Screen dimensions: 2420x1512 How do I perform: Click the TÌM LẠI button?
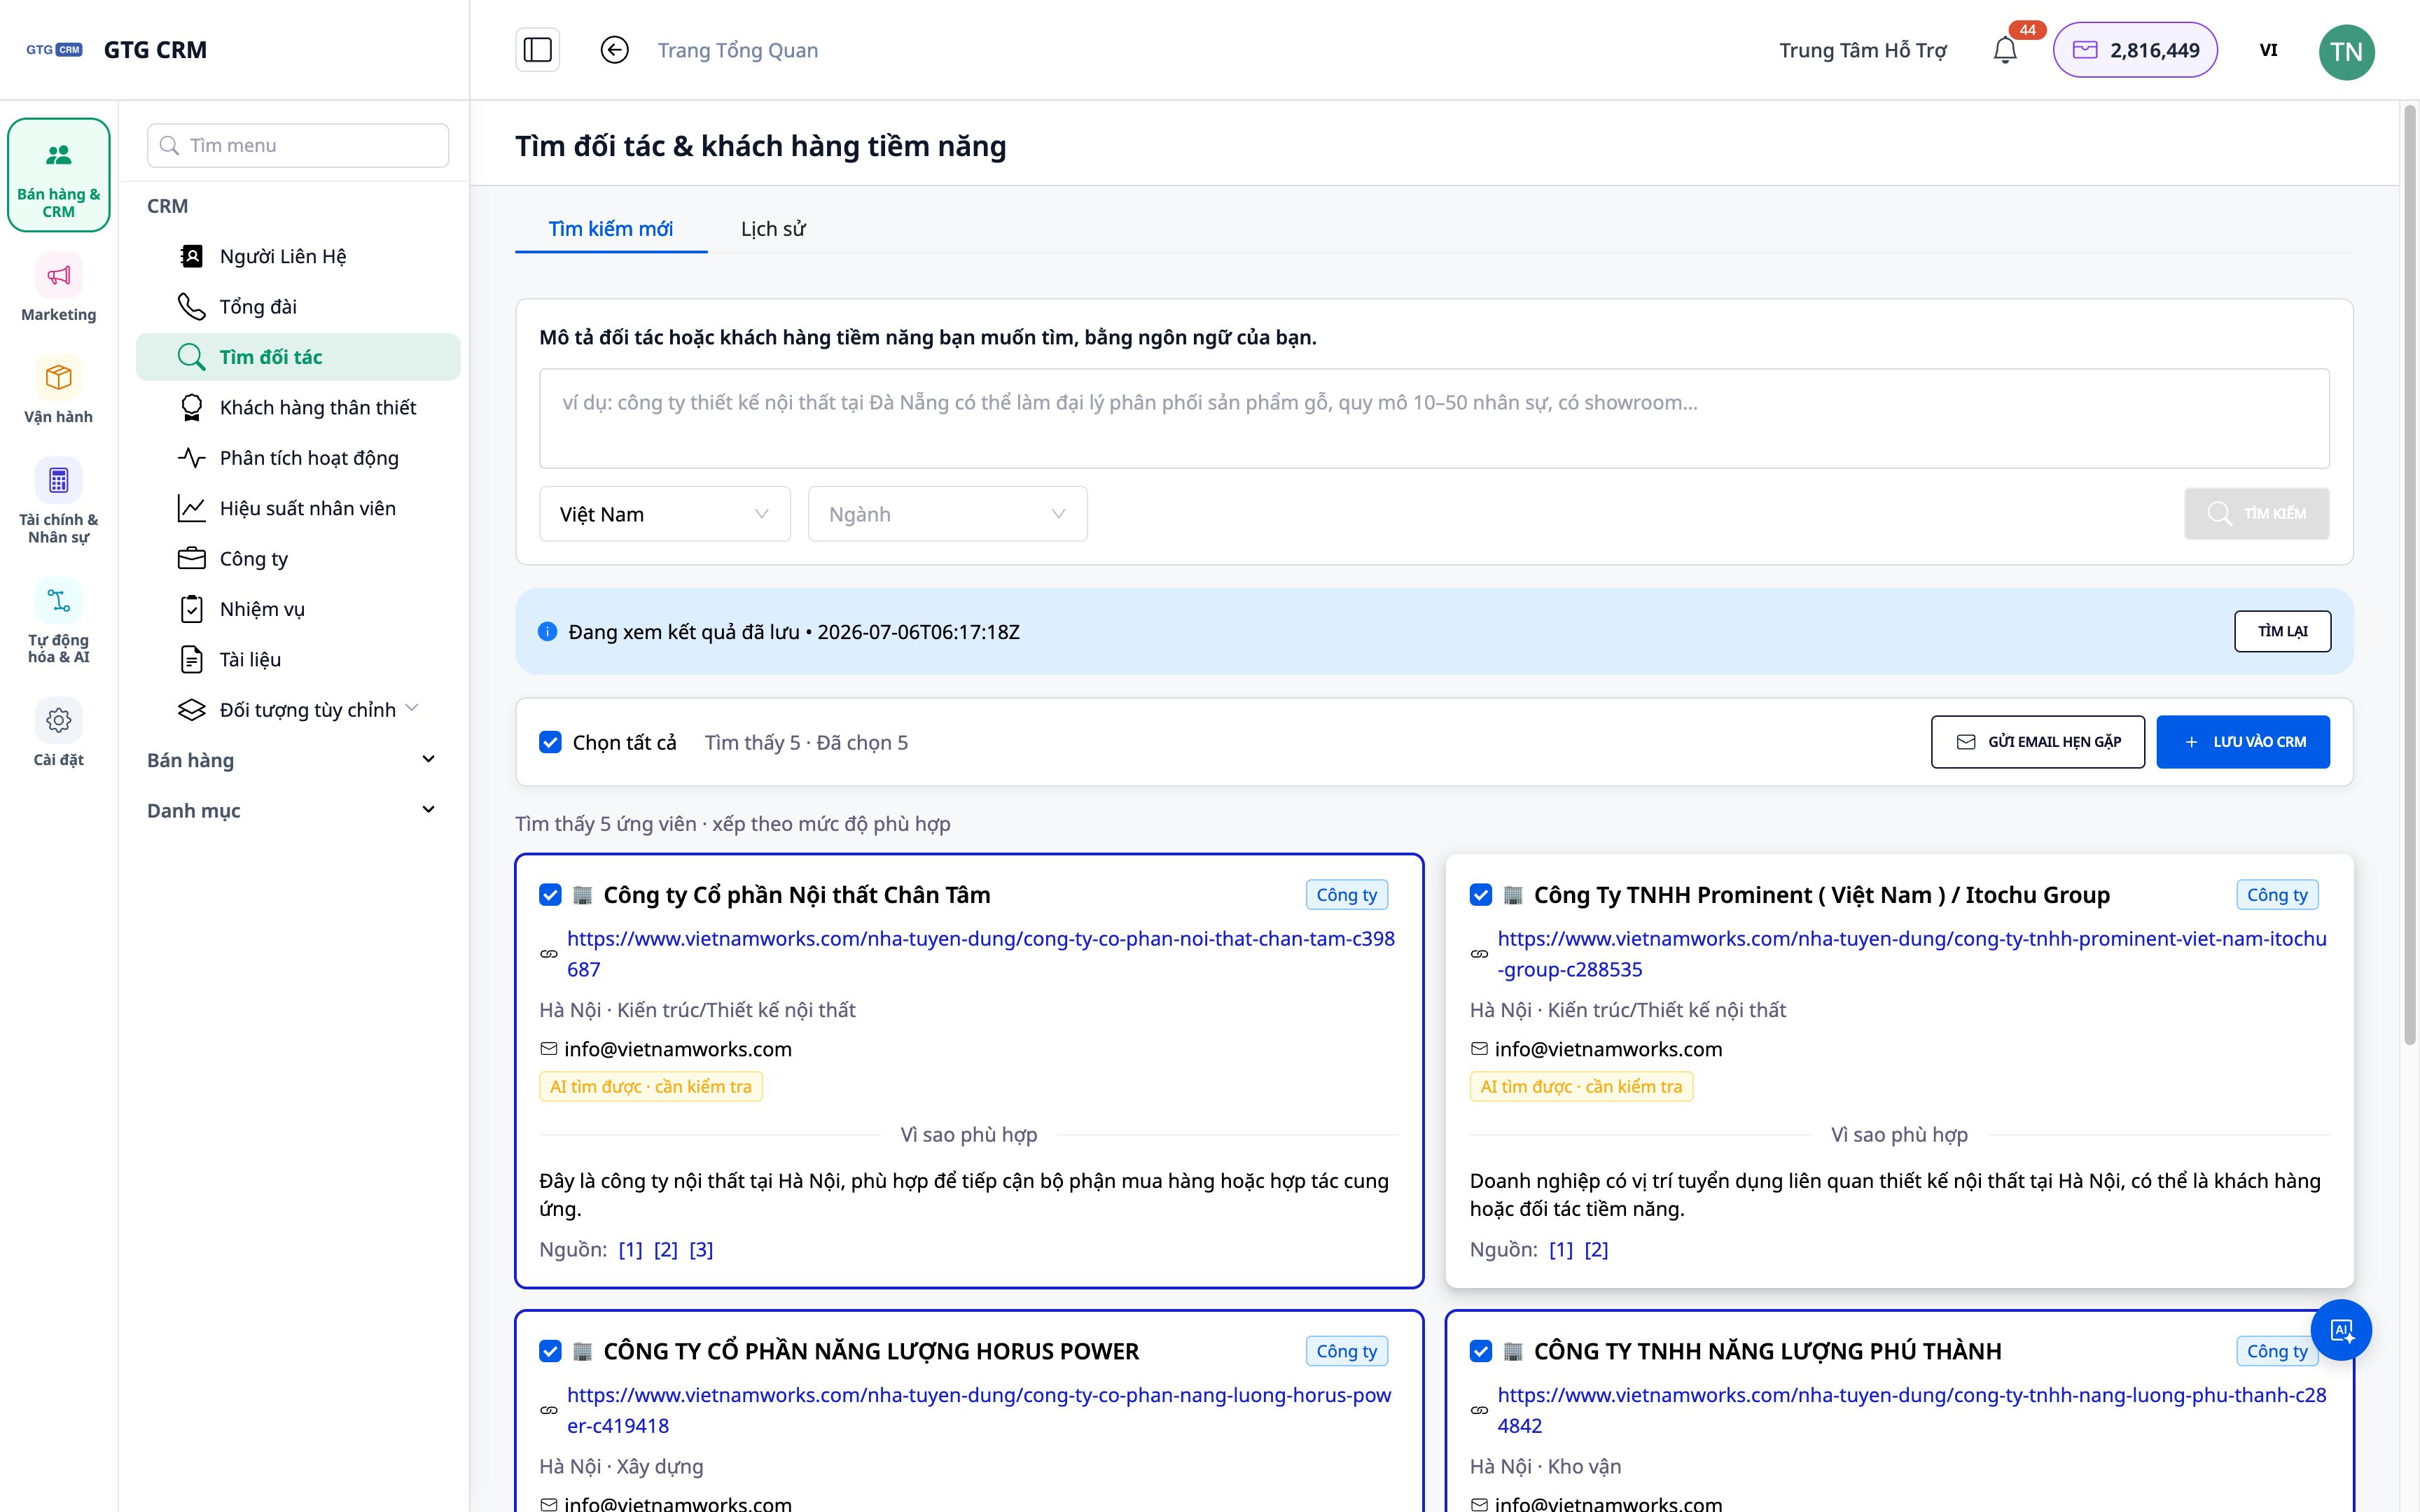coord(2282,631)
